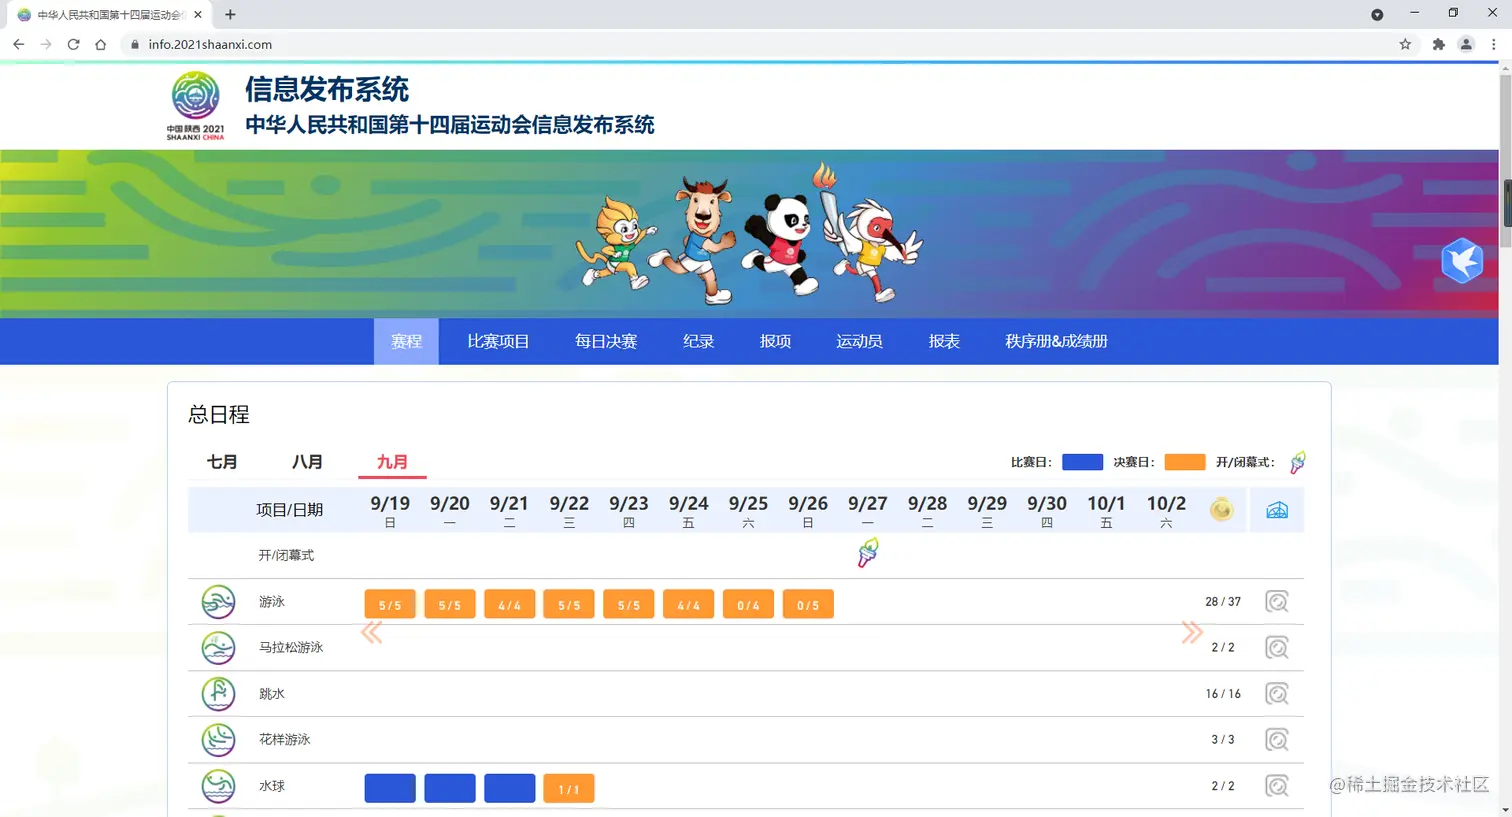Click the orange 决赛日 legend swatch
Viewport: 1512px width, 817px height.
(1184, 462)
